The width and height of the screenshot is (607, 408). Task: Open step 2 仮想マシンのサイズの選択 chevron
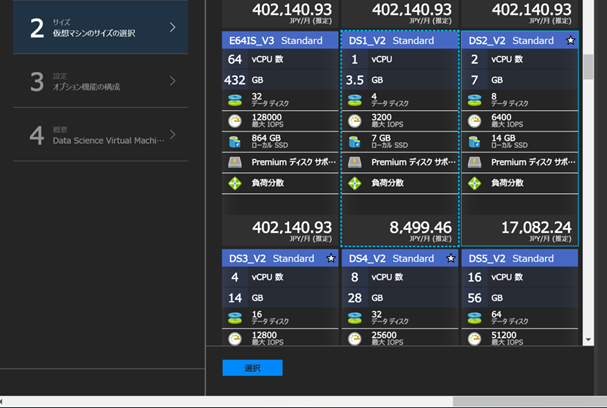[173, 27]
